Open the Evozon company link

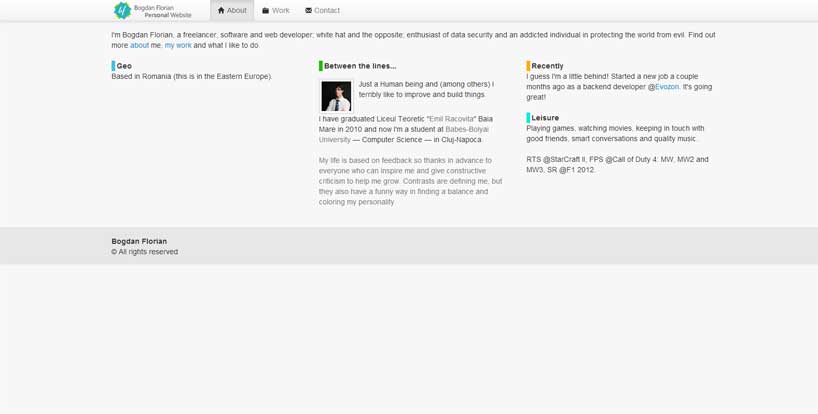[667, 87]
